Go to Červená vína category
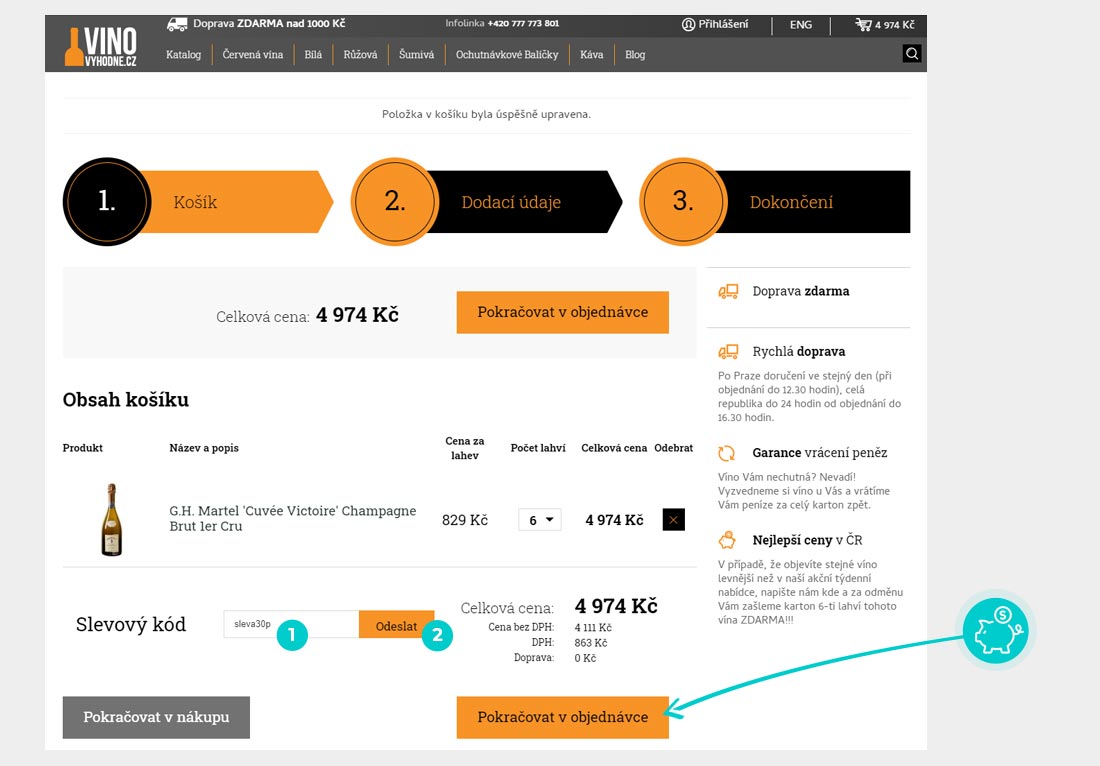 252,55
